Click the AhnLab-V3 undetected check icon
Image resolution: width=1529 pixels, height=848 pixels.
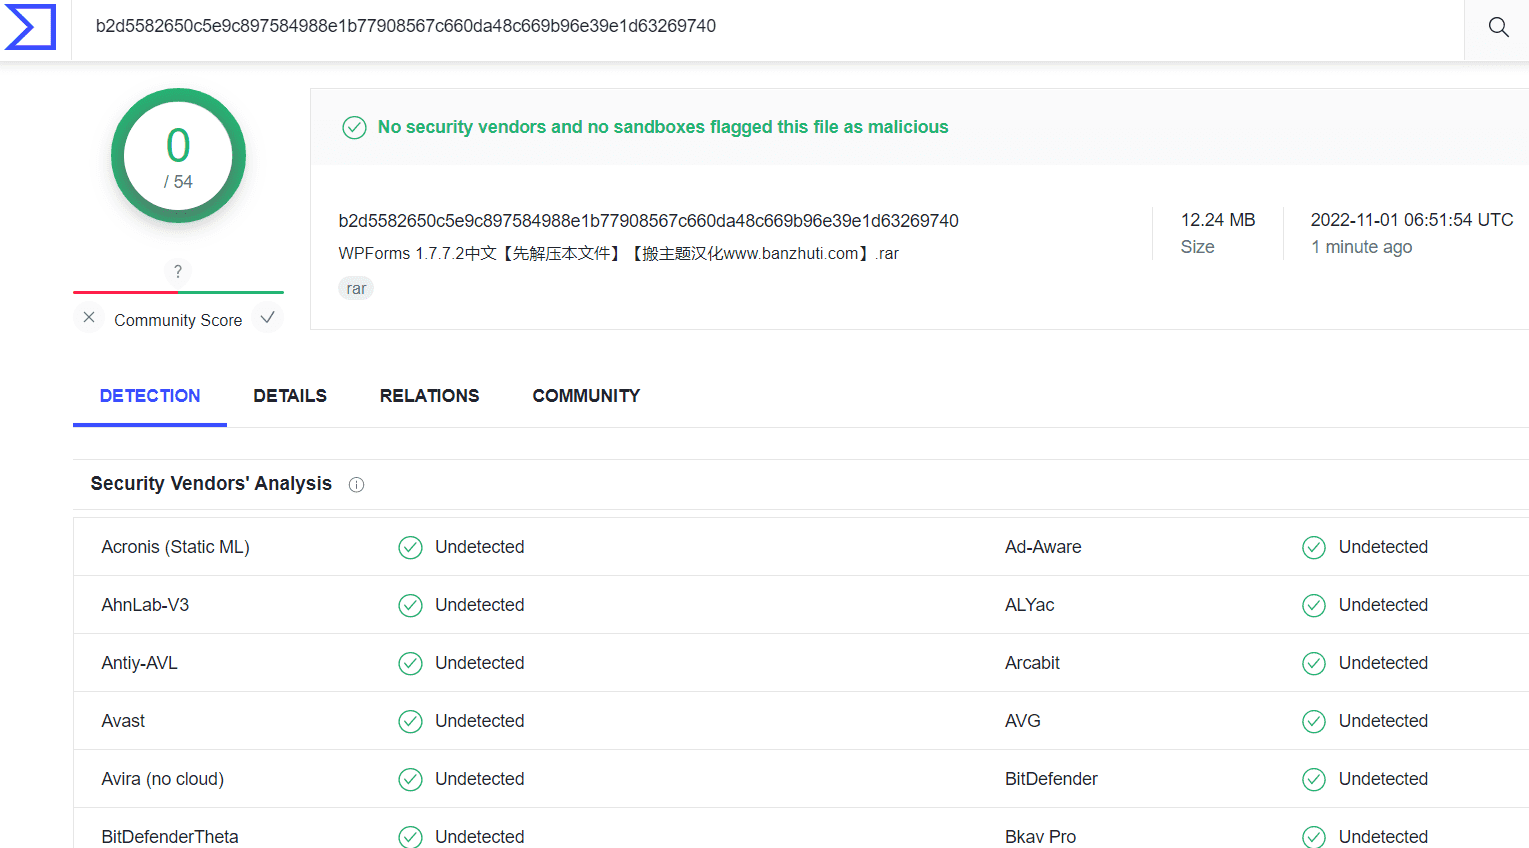[410, 606]
